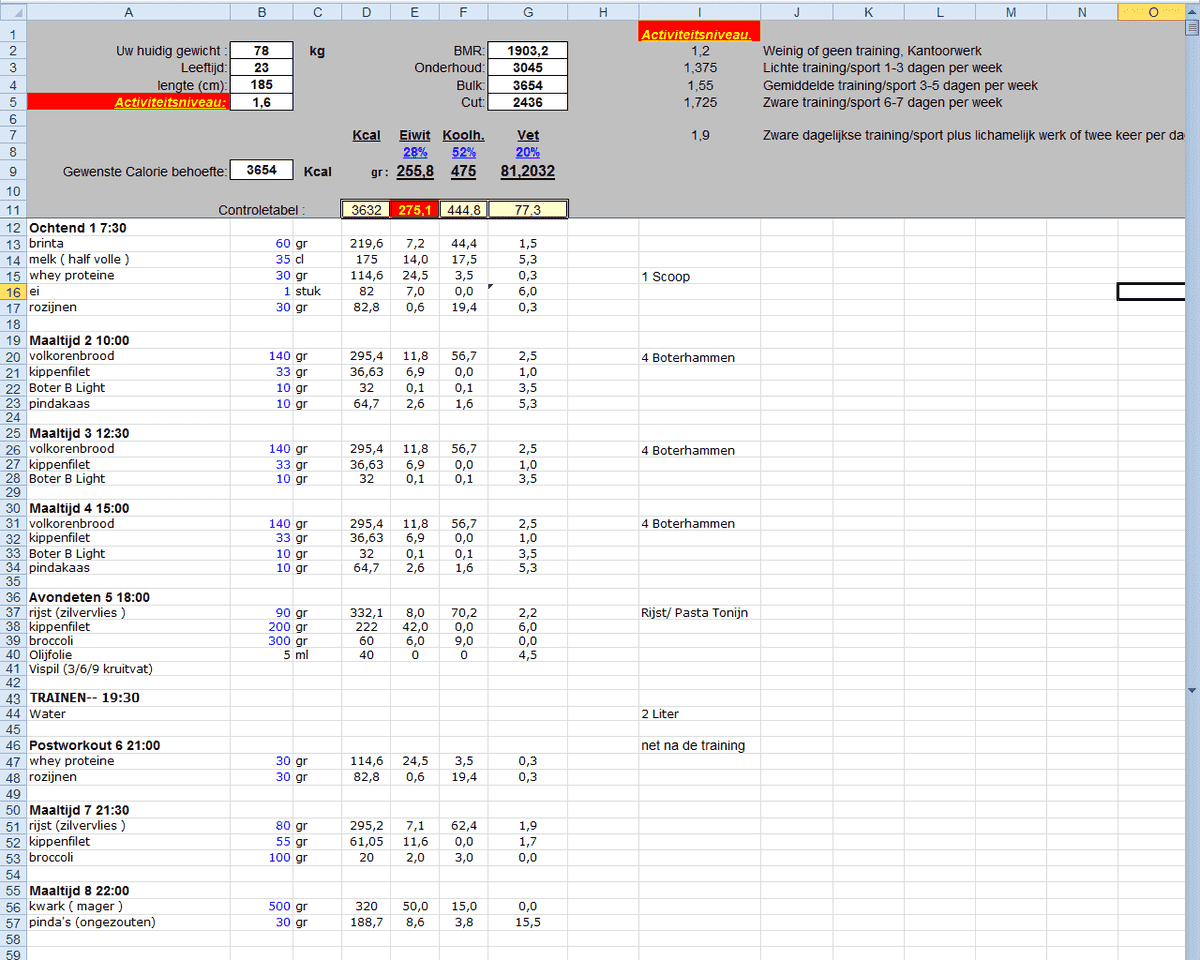This screenshot has width=1200, height=960.
Task: Select the row 12 header
Action: point(10,227)
